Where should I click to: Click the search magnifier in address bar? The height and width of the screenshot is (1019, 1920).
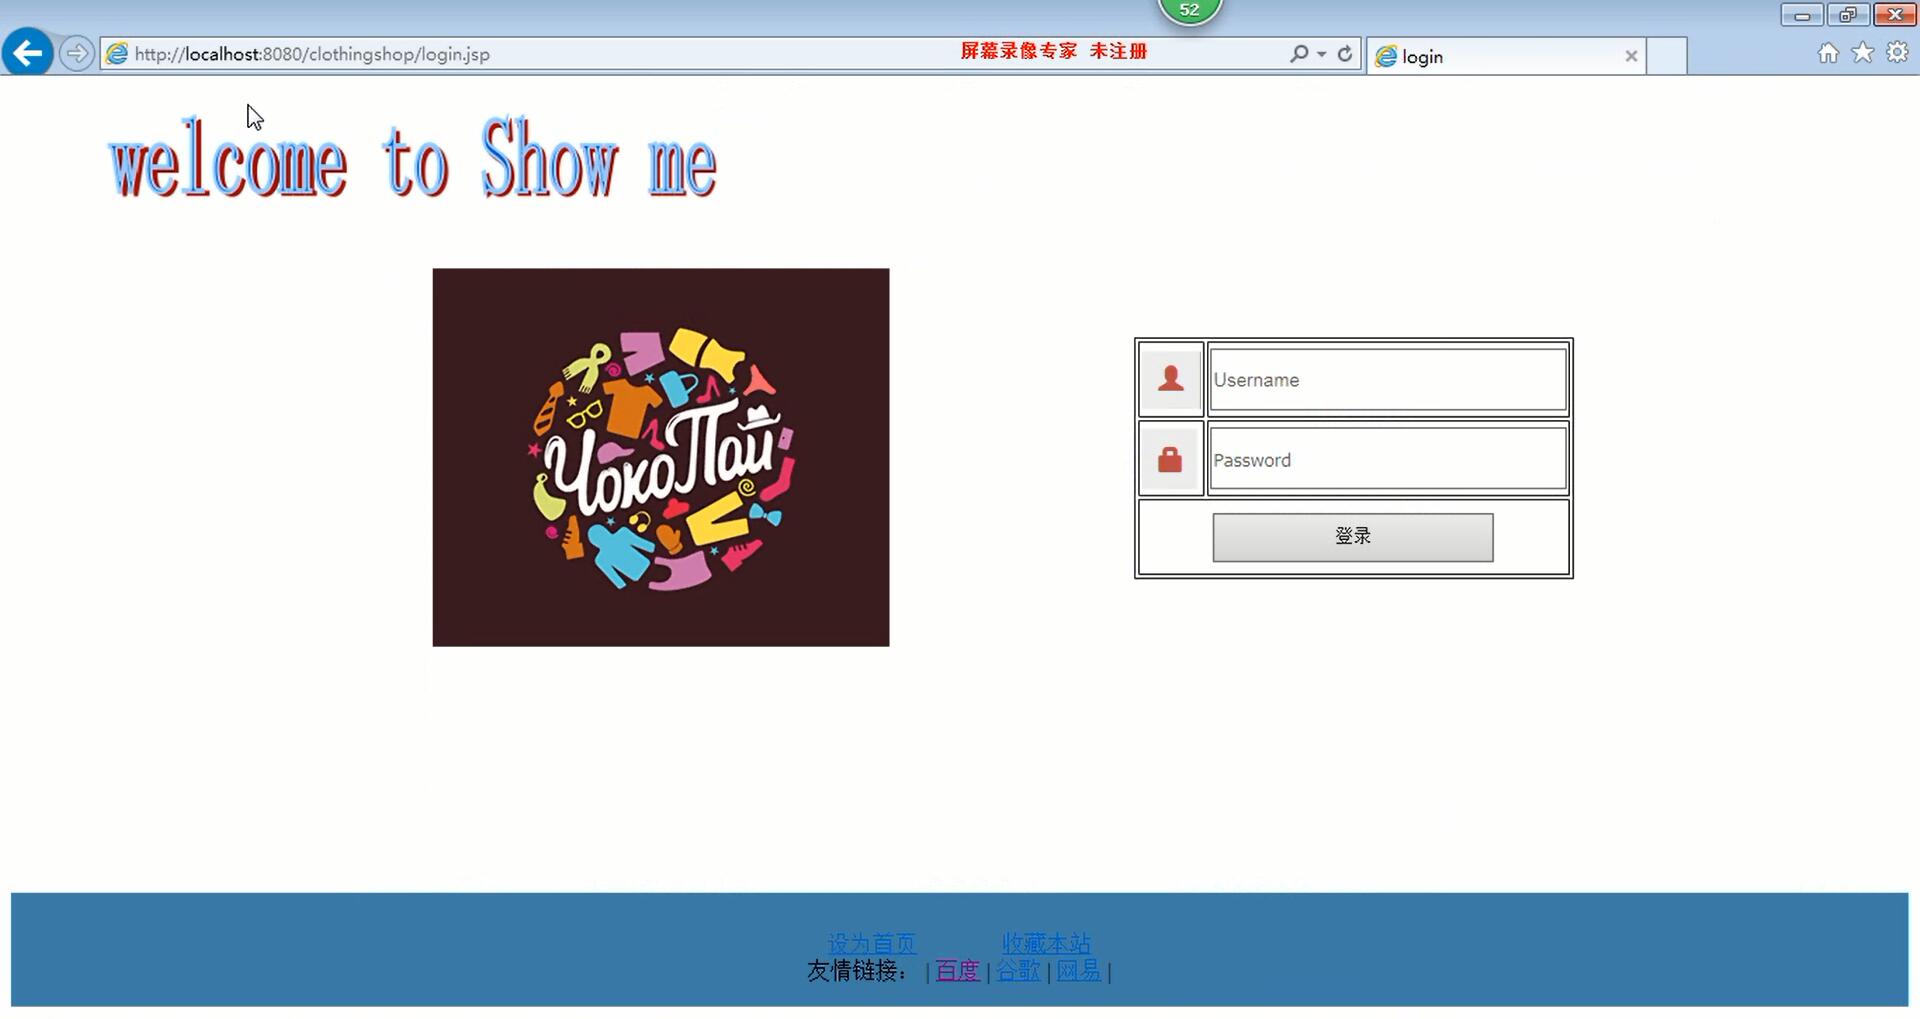point(1298,54)
